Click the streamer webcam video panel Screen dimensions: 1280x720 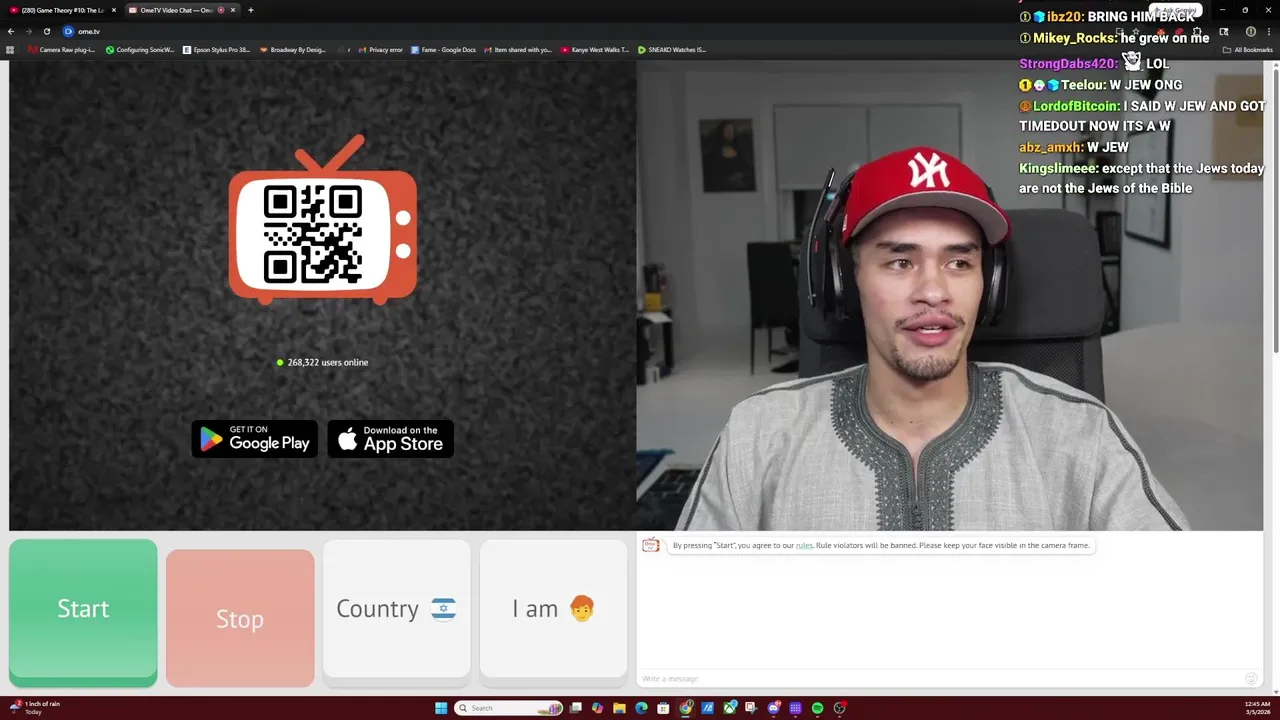pos(950,296)
